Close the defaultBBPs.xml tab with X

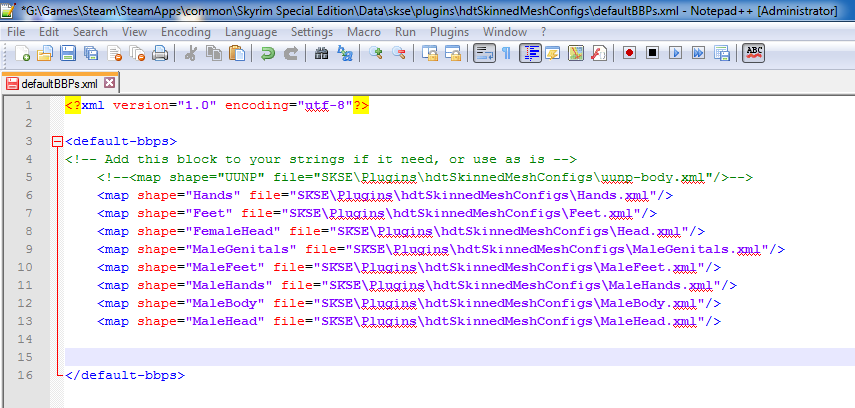109,83
